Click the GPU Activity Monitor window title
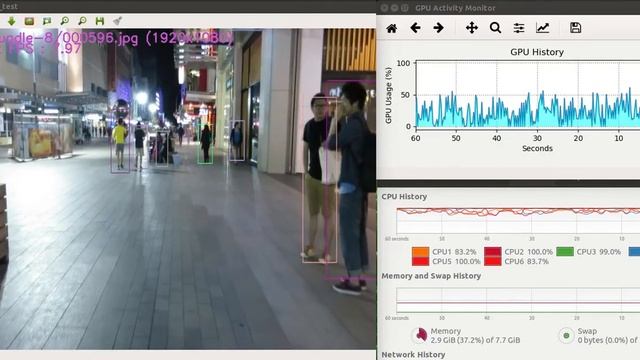 pyautogui.click(x=455, y=8)
